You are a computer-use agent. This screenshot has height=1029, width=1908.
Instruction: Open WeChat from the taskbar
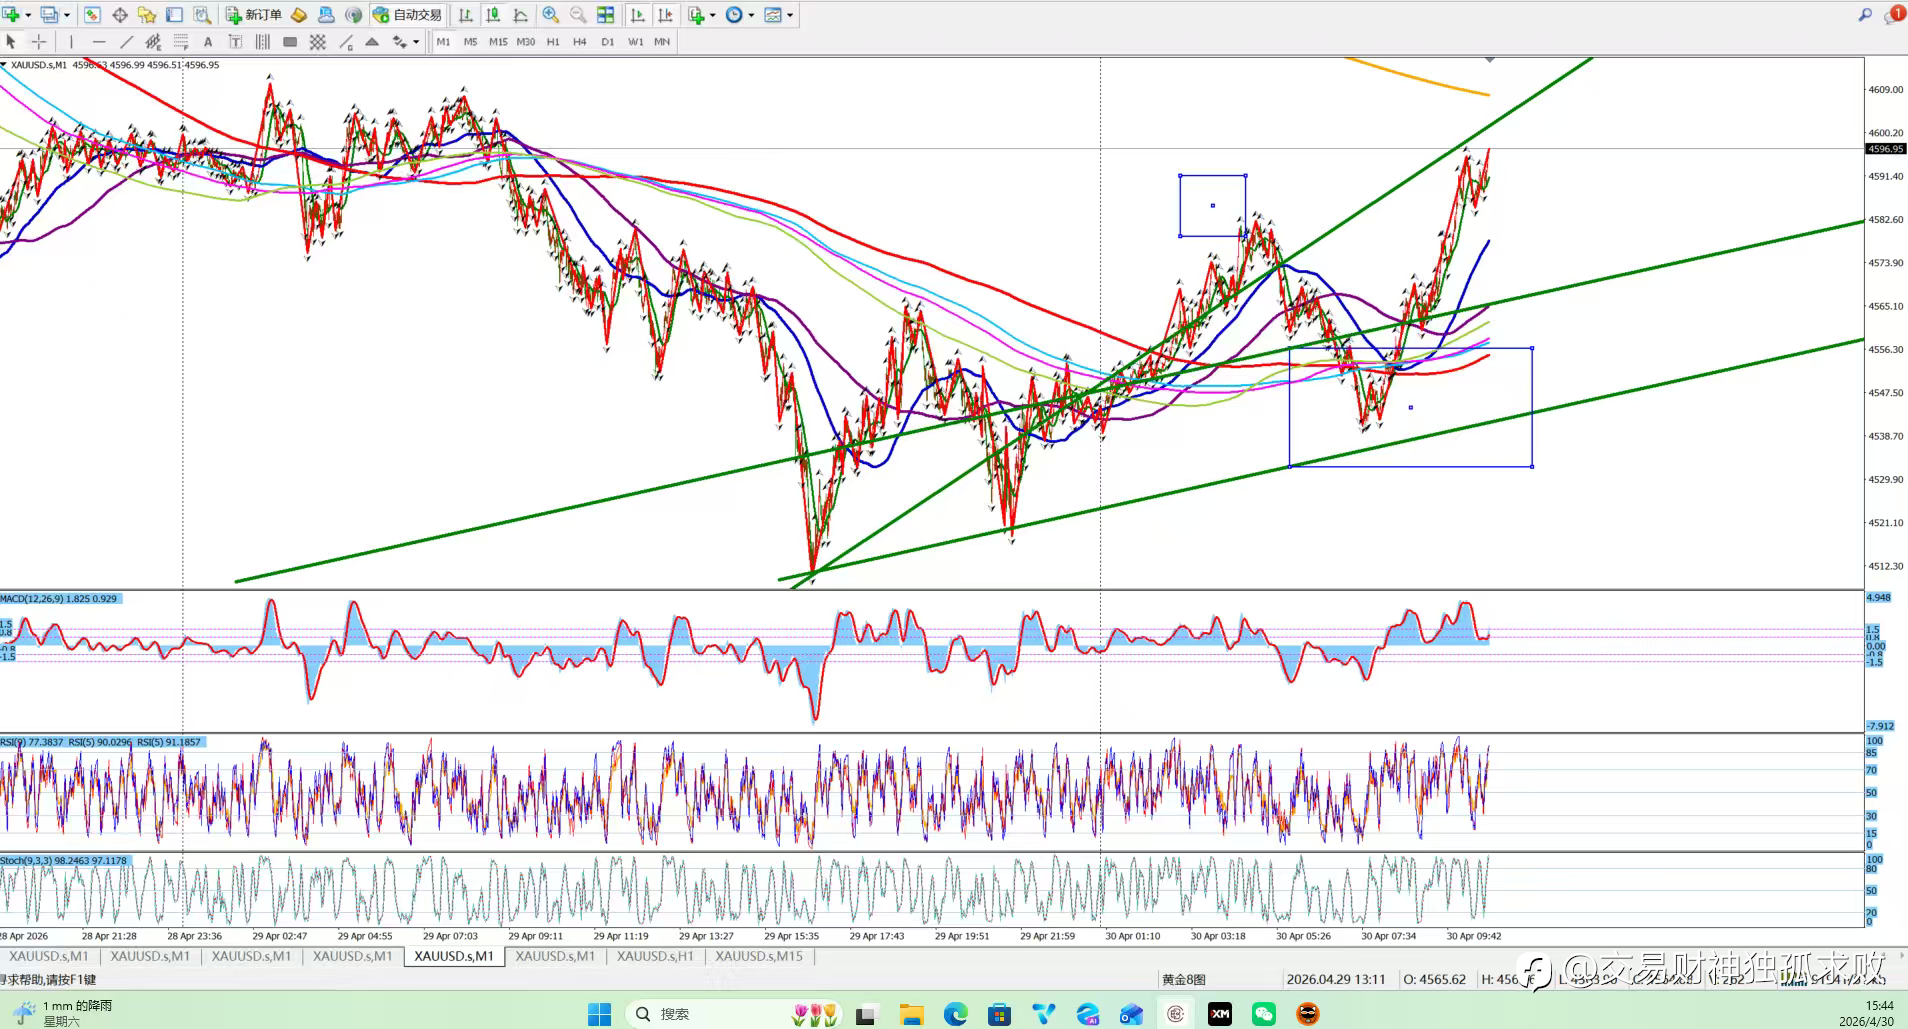1264,1014
